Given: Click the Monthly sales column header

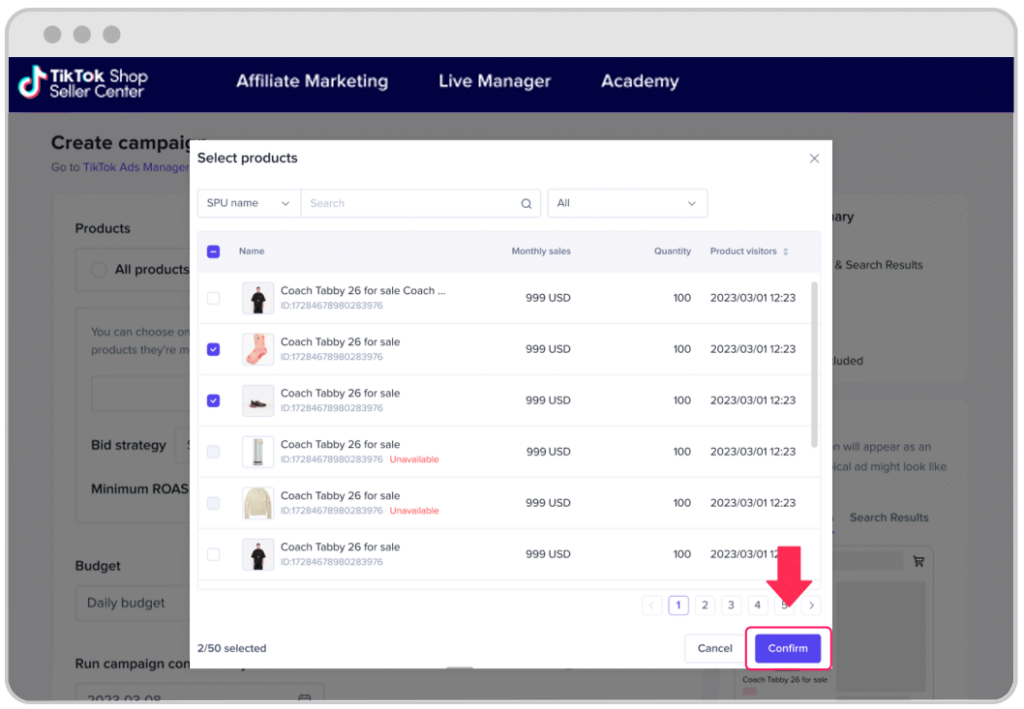Looking at the screenshot, I should (x=541, y=251).
